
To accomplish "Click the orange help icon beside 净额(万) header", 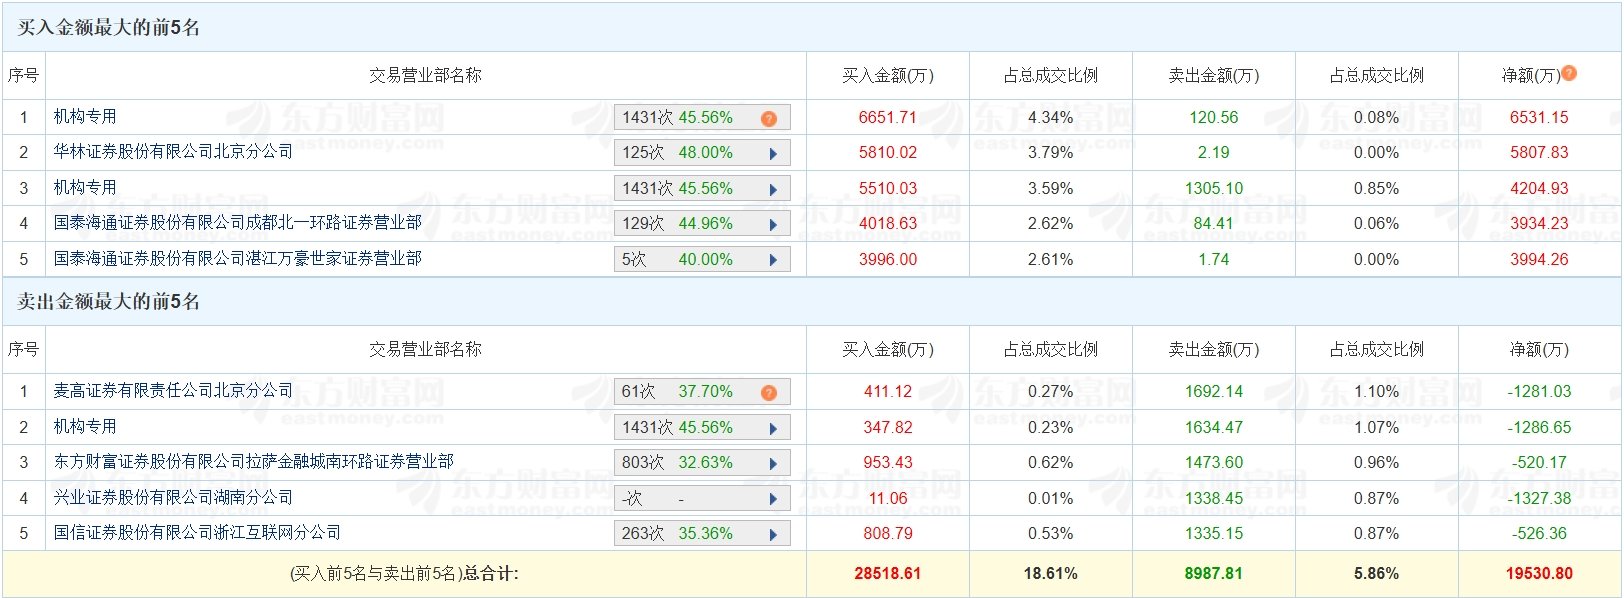I will [x=1569, y=73].
